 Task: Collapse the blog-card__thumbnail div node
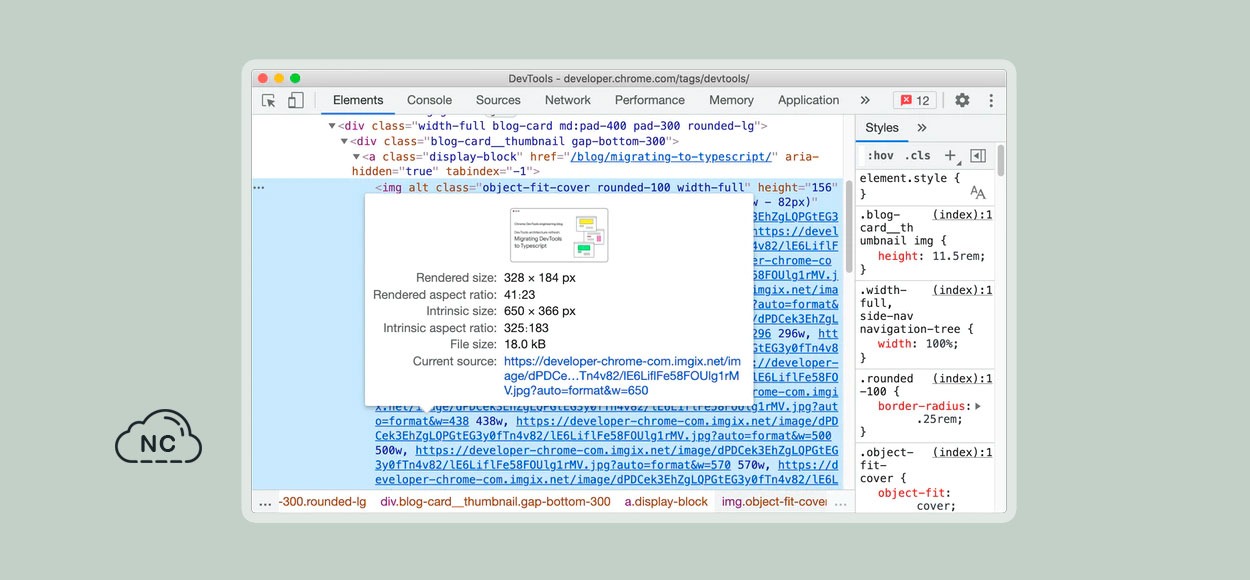coord(345,142)
